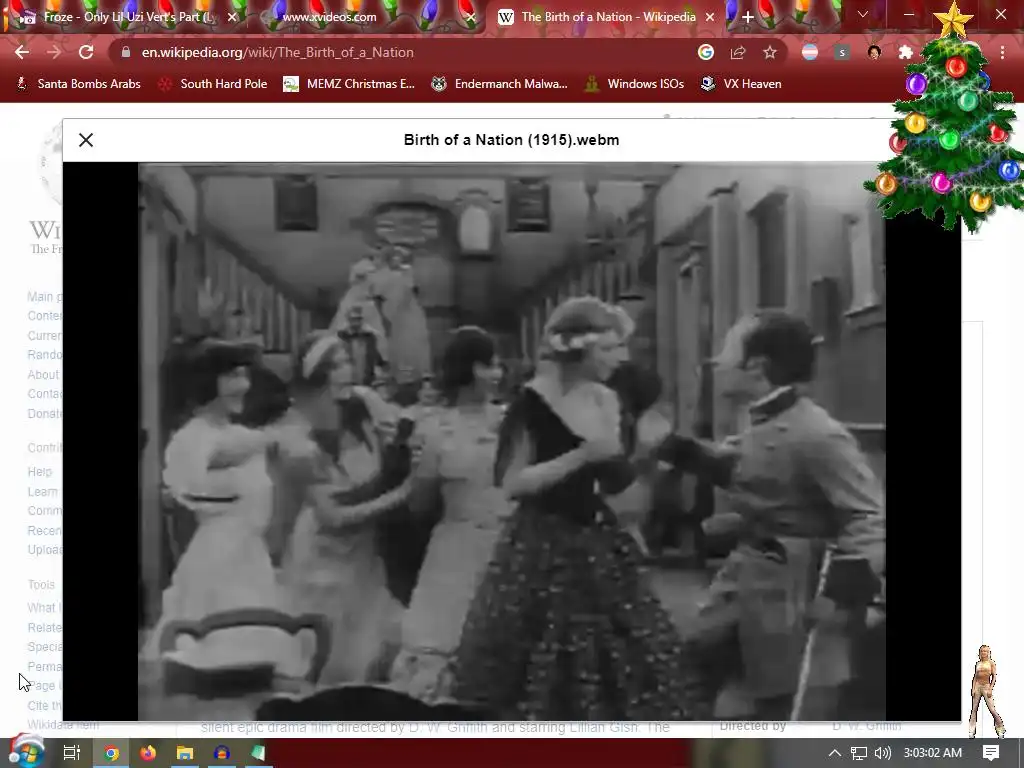Launch Firefox from the taskbar
The height and width of the screenshot is (768, 1024).
[x=148, y=753]
